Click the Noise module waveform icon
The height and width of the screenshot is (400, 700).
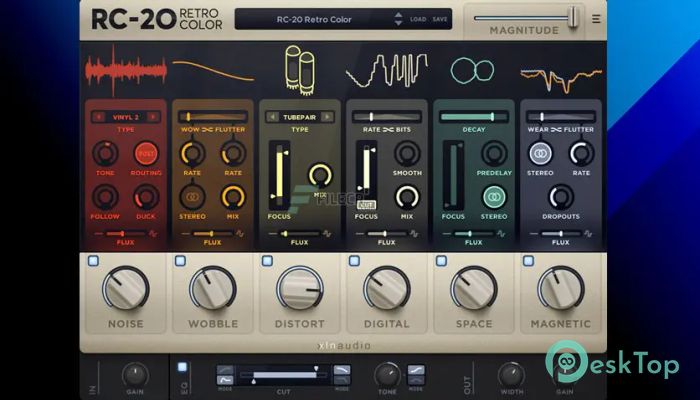pos(125,71)
